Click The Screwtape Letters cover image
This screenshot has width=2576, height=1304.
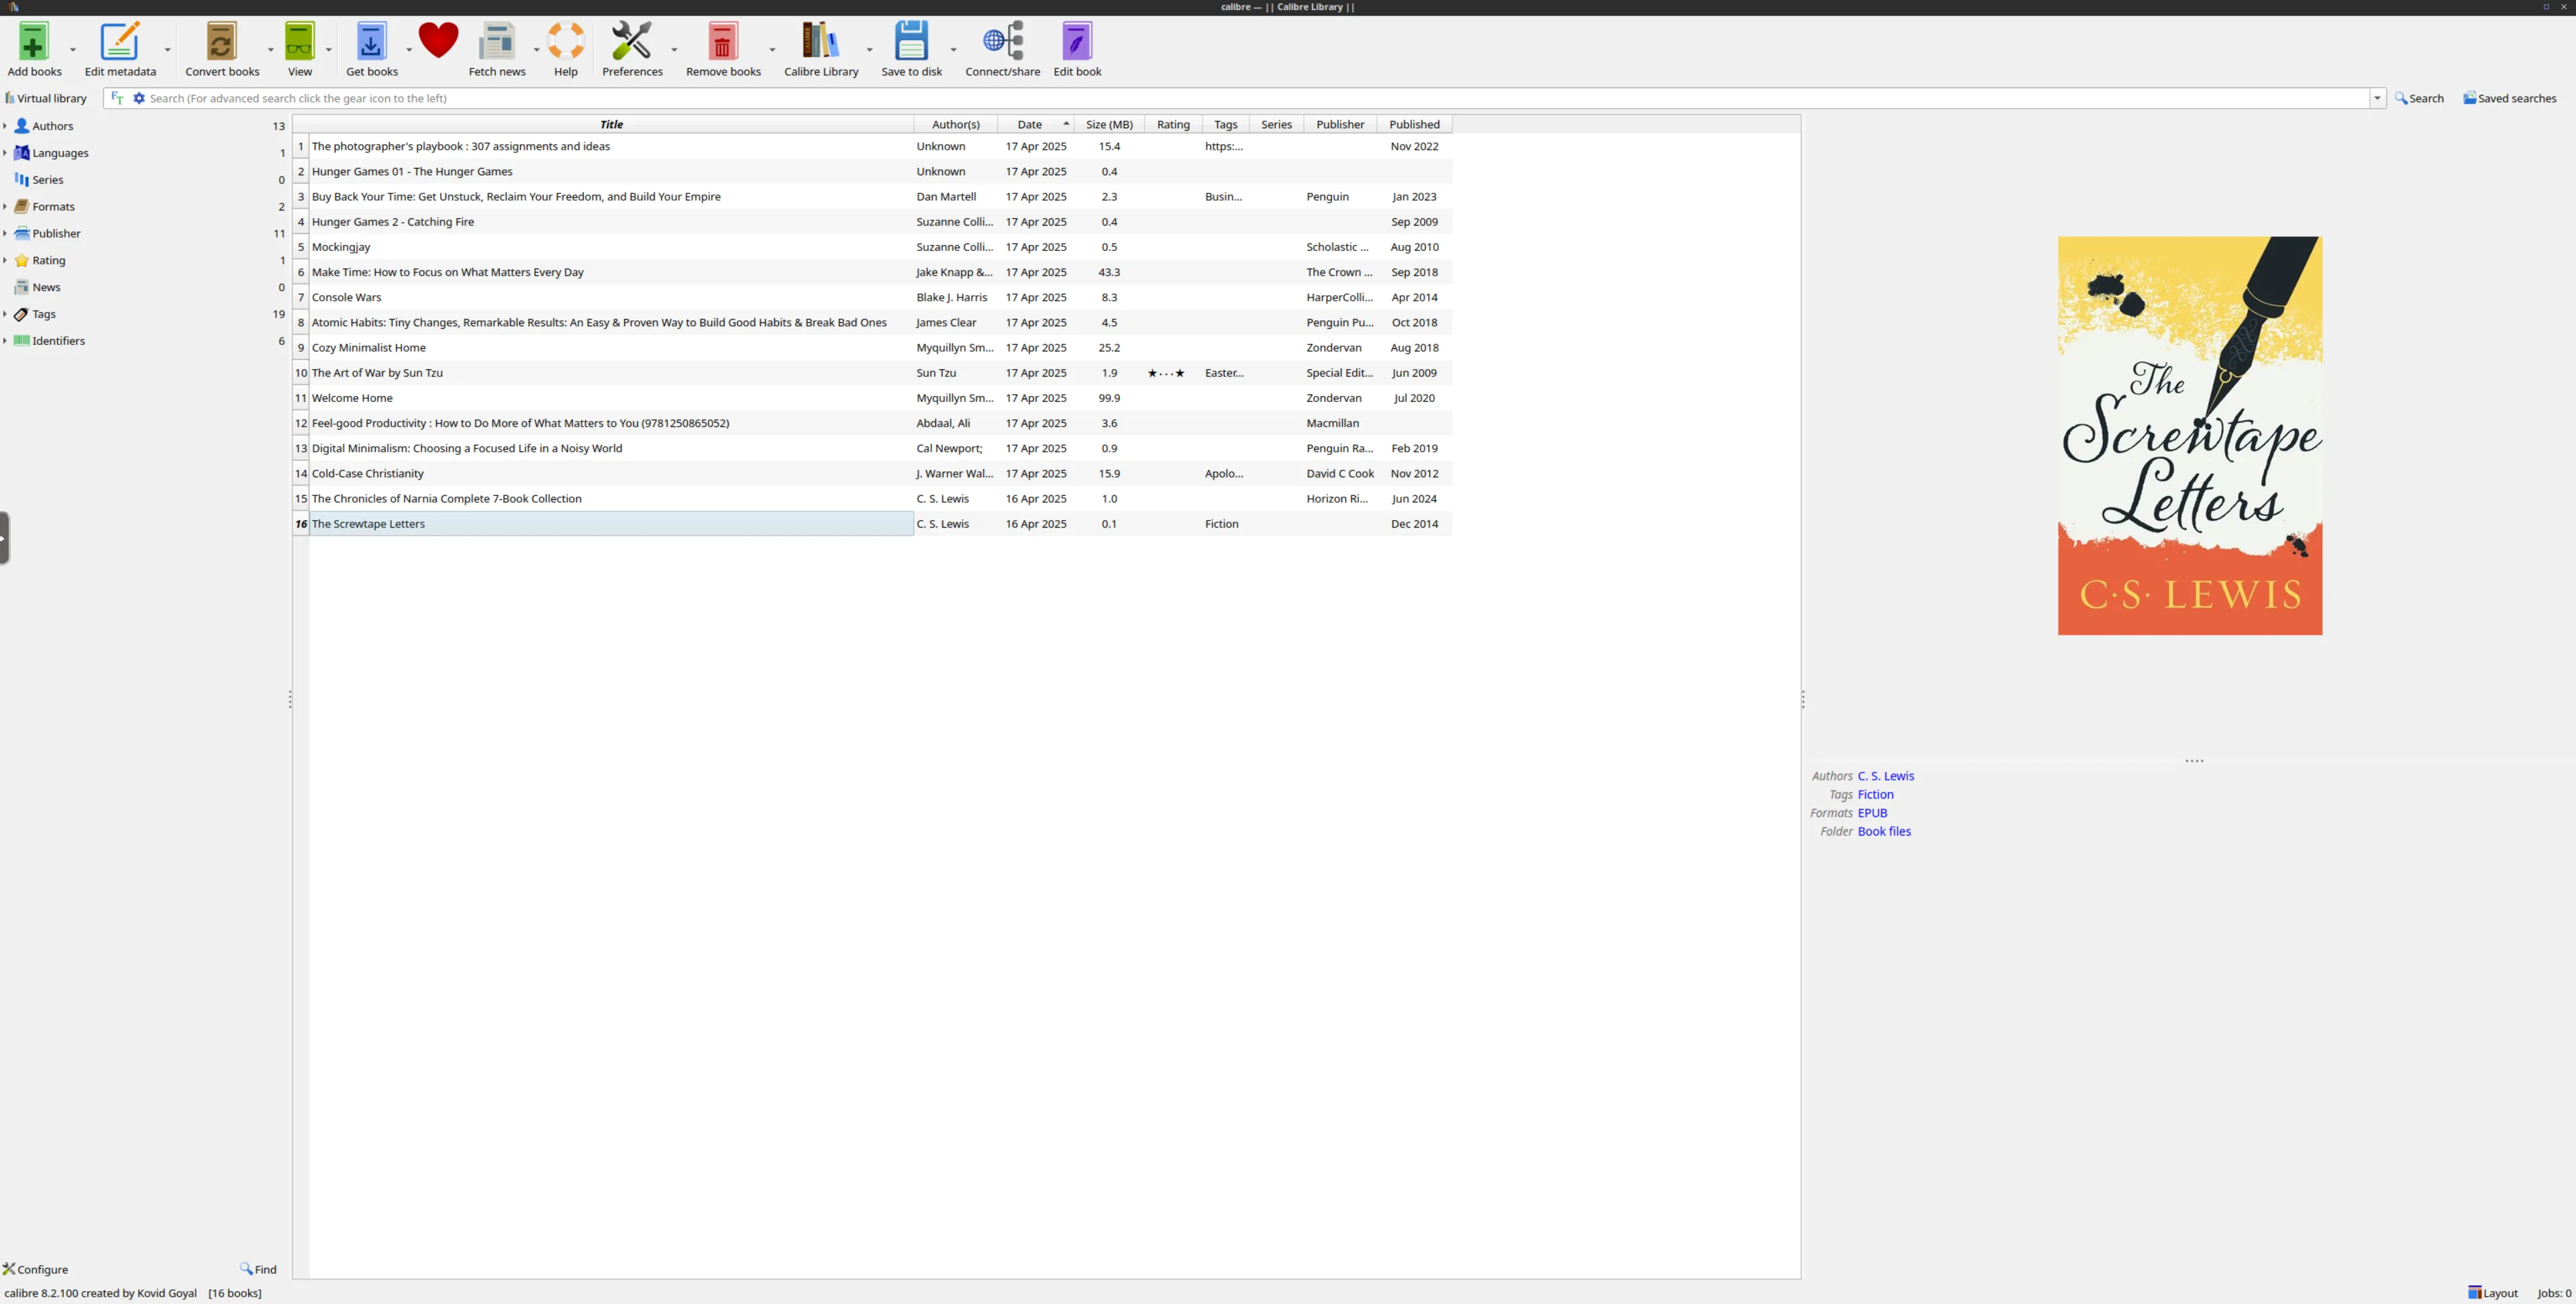(2189, 435)
